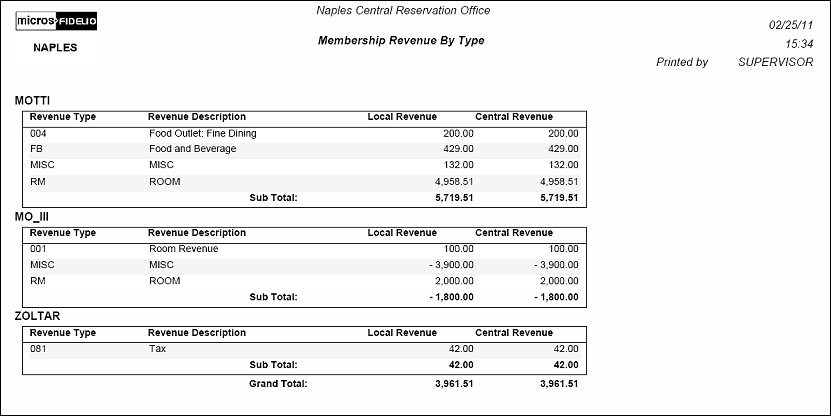Select the MOTTI group heading
Image resolution: width=831 pixels, height=416 pixels.
point(33,100)
